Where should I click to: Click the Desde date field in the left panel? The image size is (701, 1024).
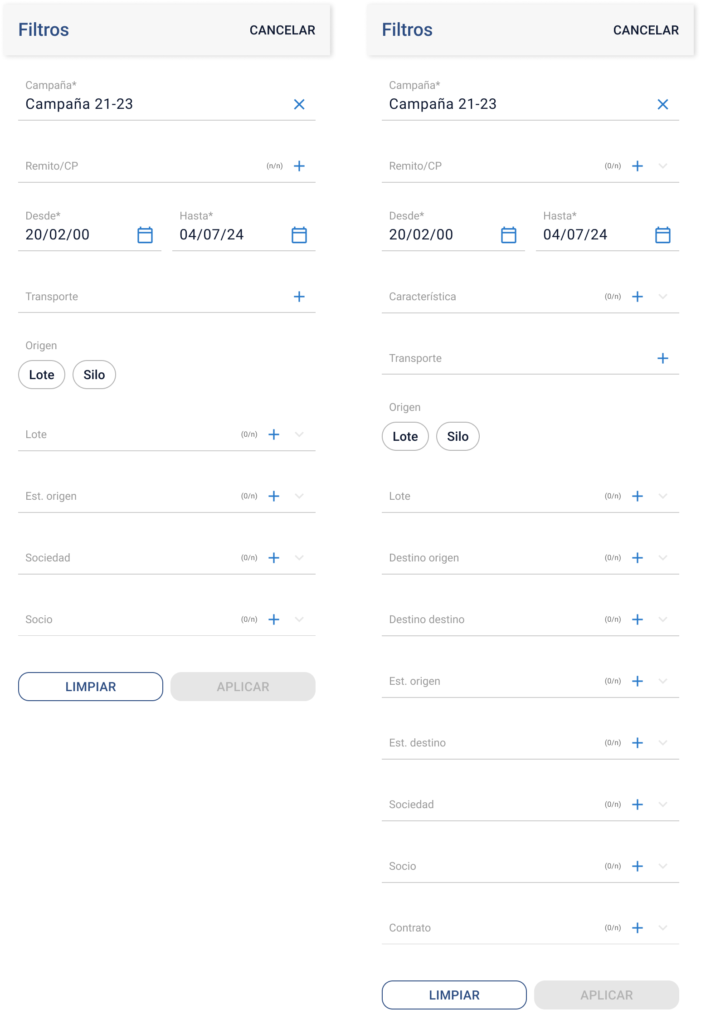tap(75, 235)
